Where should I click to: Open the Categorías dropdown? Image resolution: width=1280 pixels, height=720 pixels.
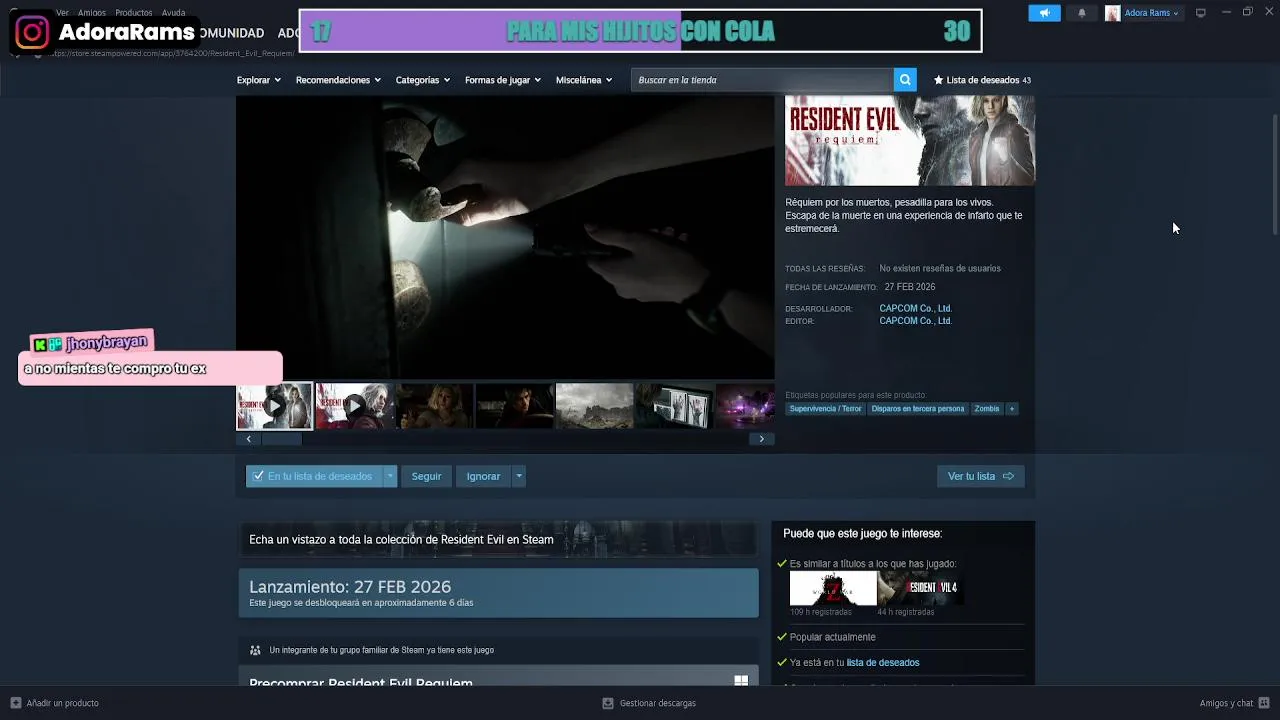point(422,80)
